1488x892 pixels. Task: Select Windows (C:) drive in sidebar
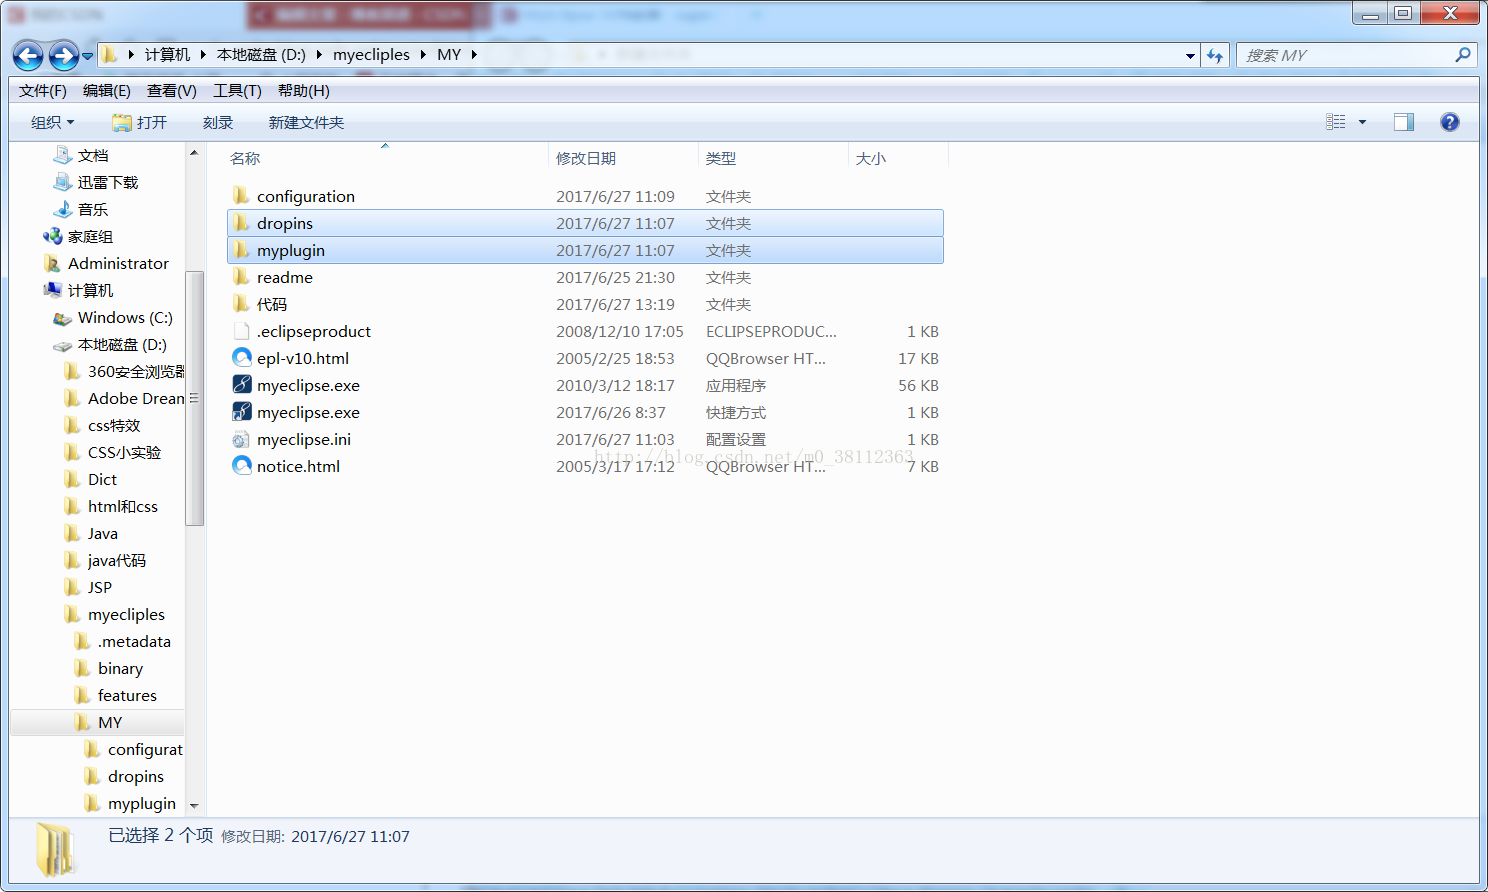tap(125, 318)
